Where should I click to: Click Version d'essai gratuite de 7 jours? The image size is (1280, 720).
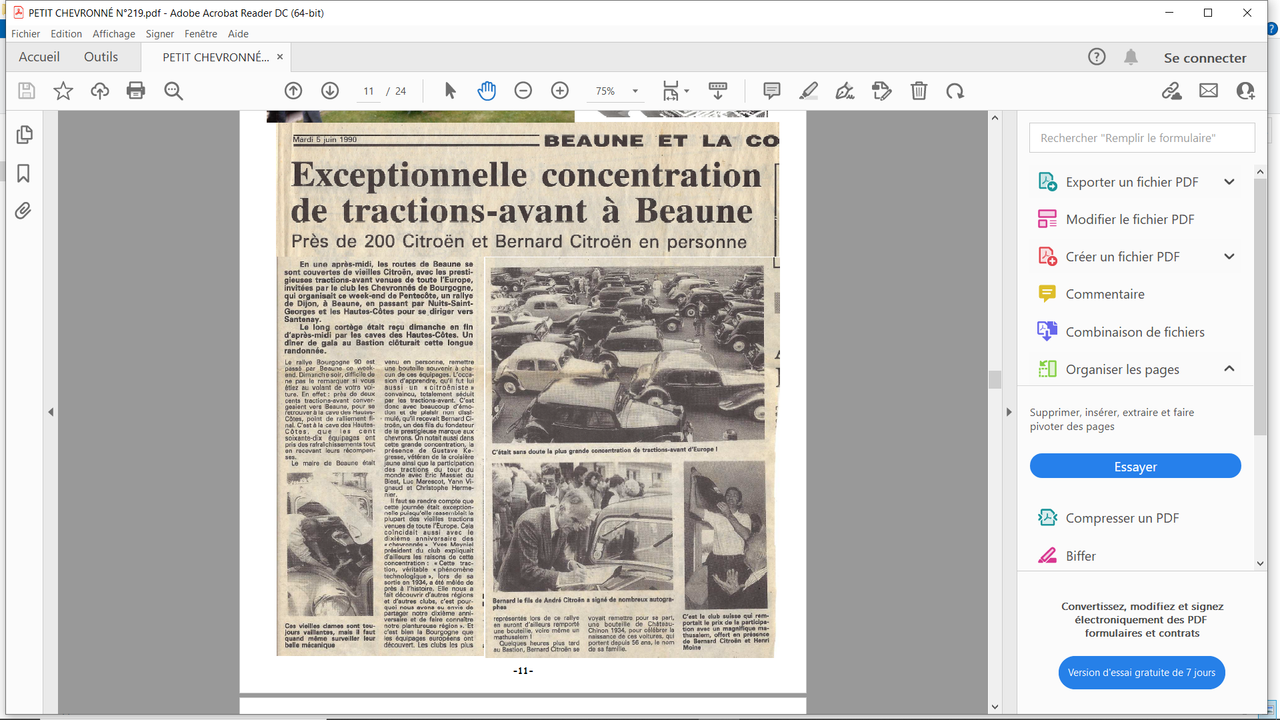(x=1141, y=673)
